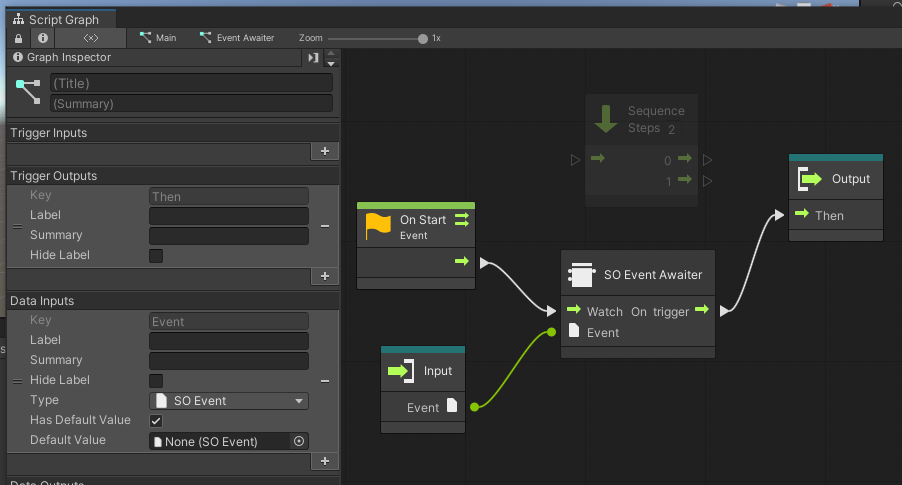This screenshot has height=485, width=902.
Task: Toggle Hide Label under Data Inputs
Action: [156, 381]
